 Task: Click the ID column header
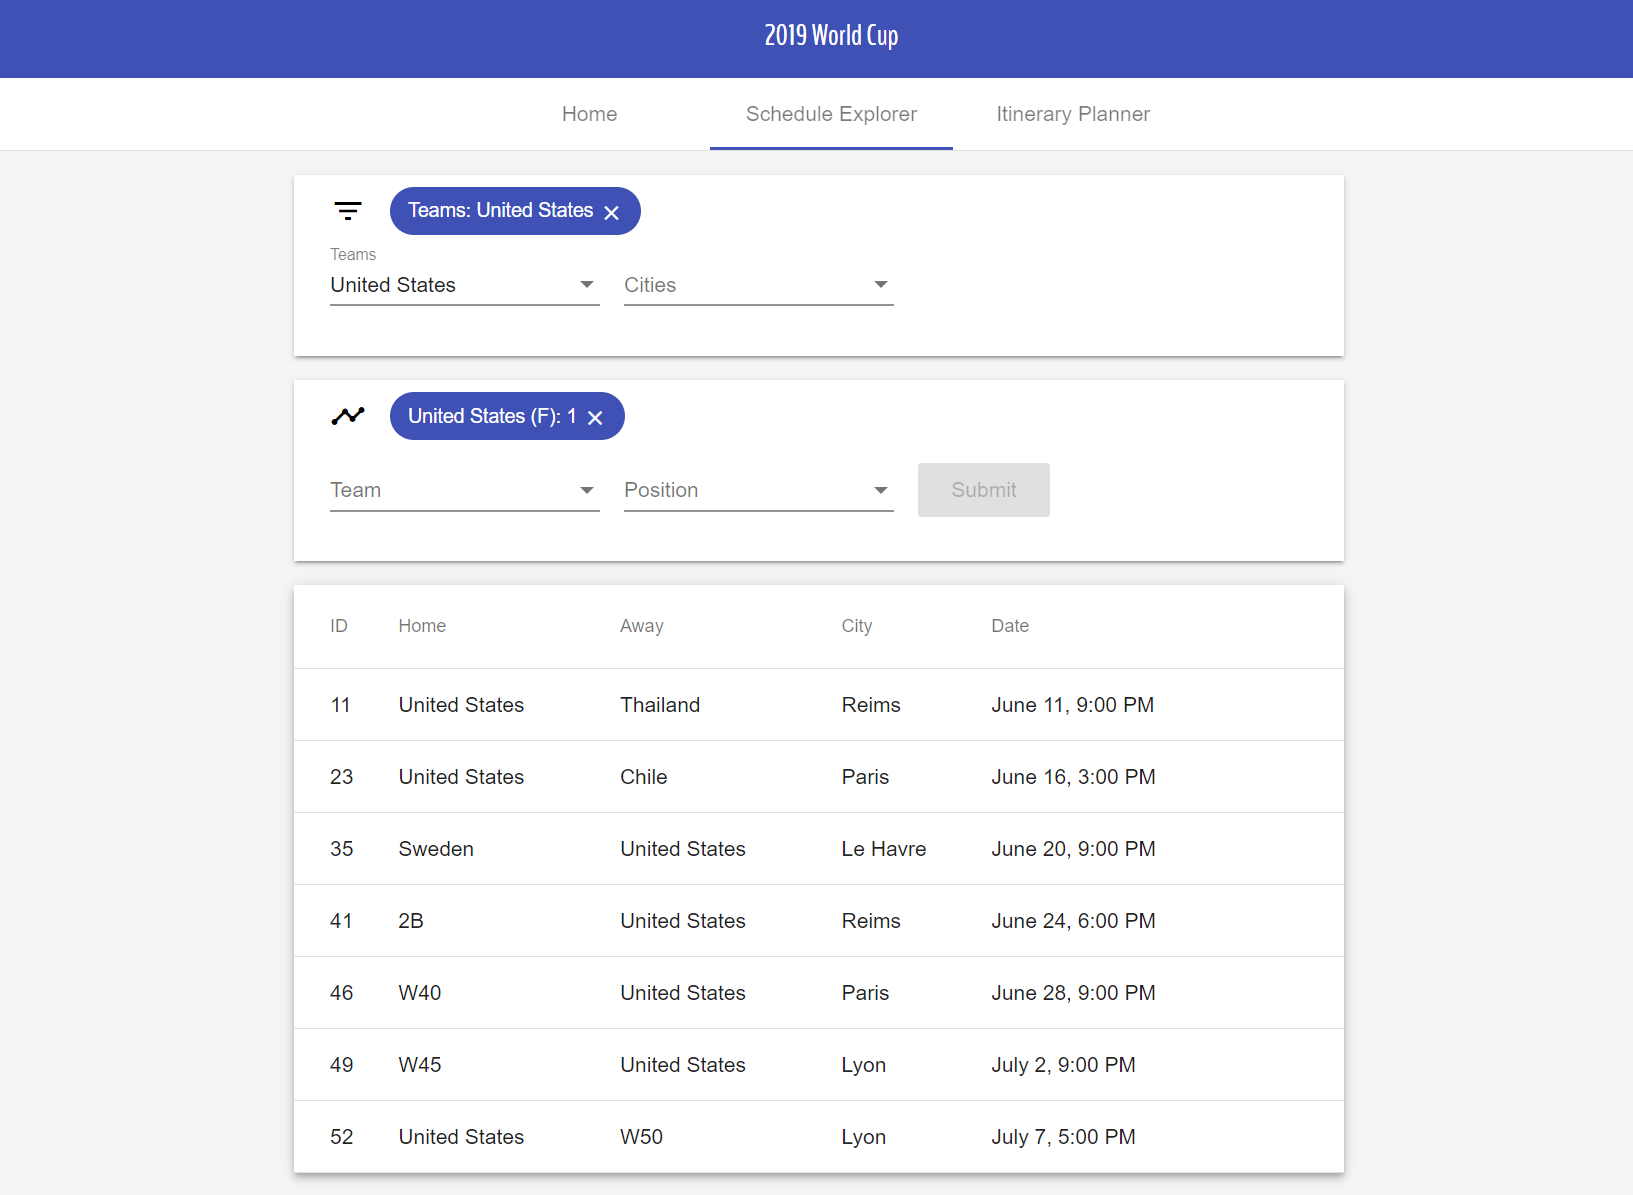coord(339,626)
